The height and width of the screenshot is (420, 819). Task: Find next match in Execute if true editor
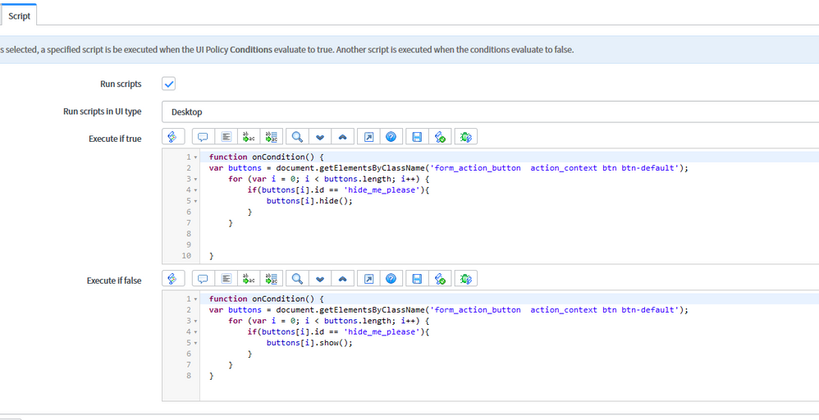coord(320,137)
